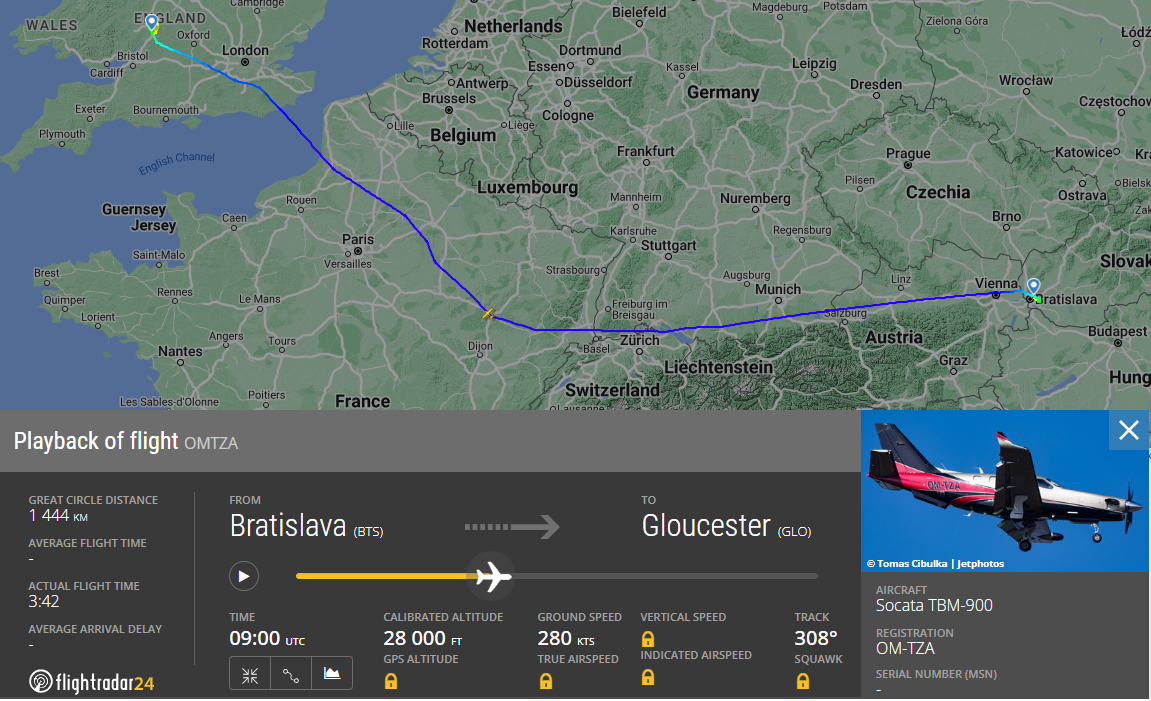Screen dimensions: 1151x701
Task: Click the Bratislava (BTS) origin name
Action: pos(306,526)
